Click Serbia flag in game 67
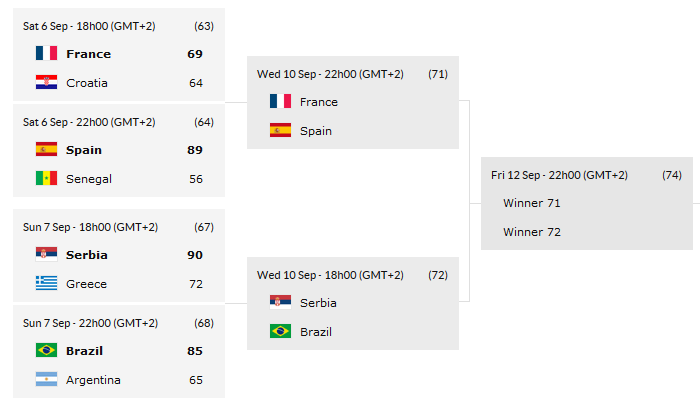This screenshot has height=407, width=700. point(46,255)
